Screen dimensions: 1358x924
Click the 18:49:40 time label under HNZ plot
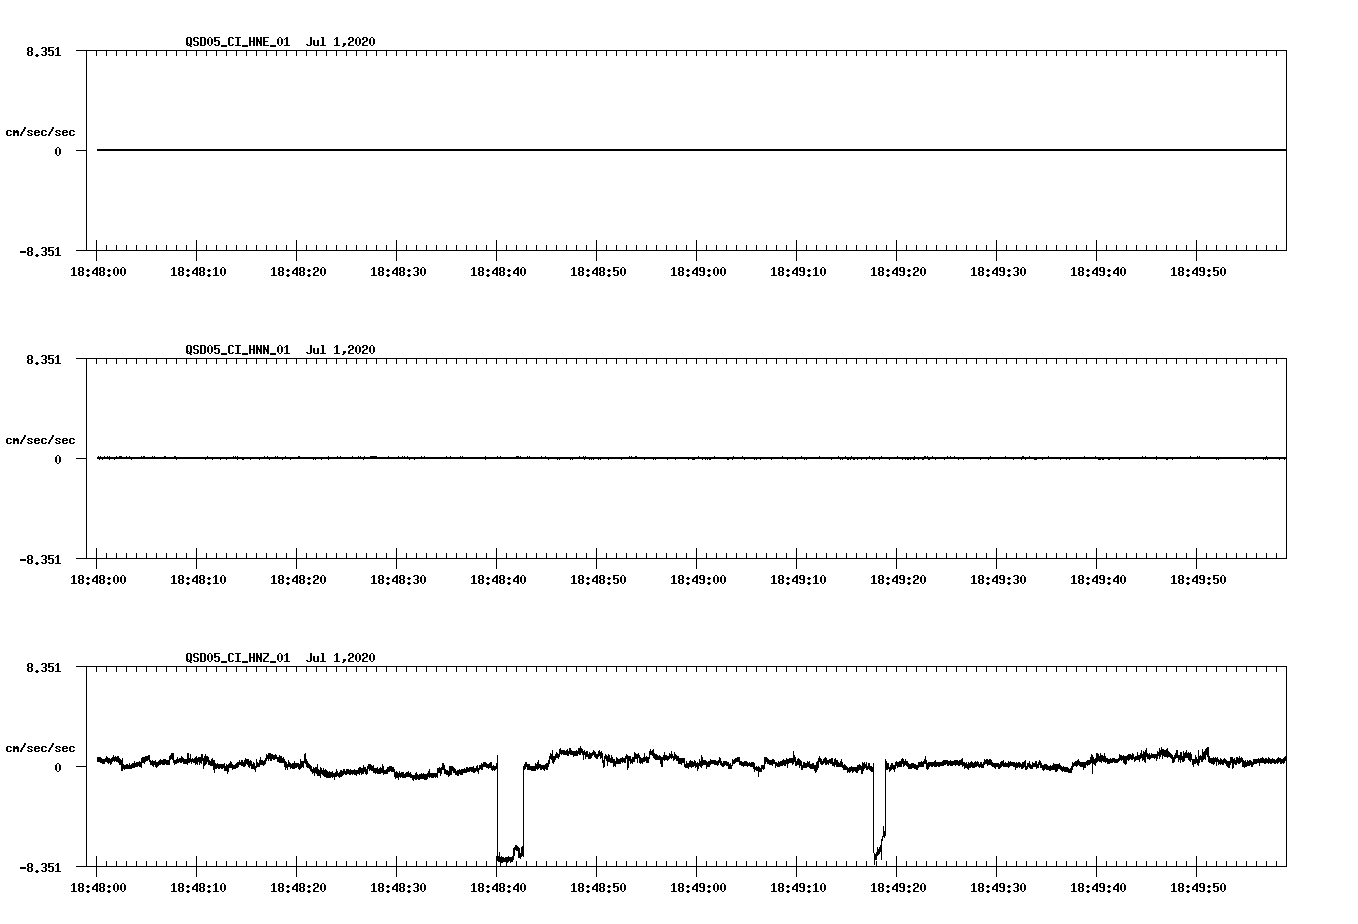tap(1098, 888)
